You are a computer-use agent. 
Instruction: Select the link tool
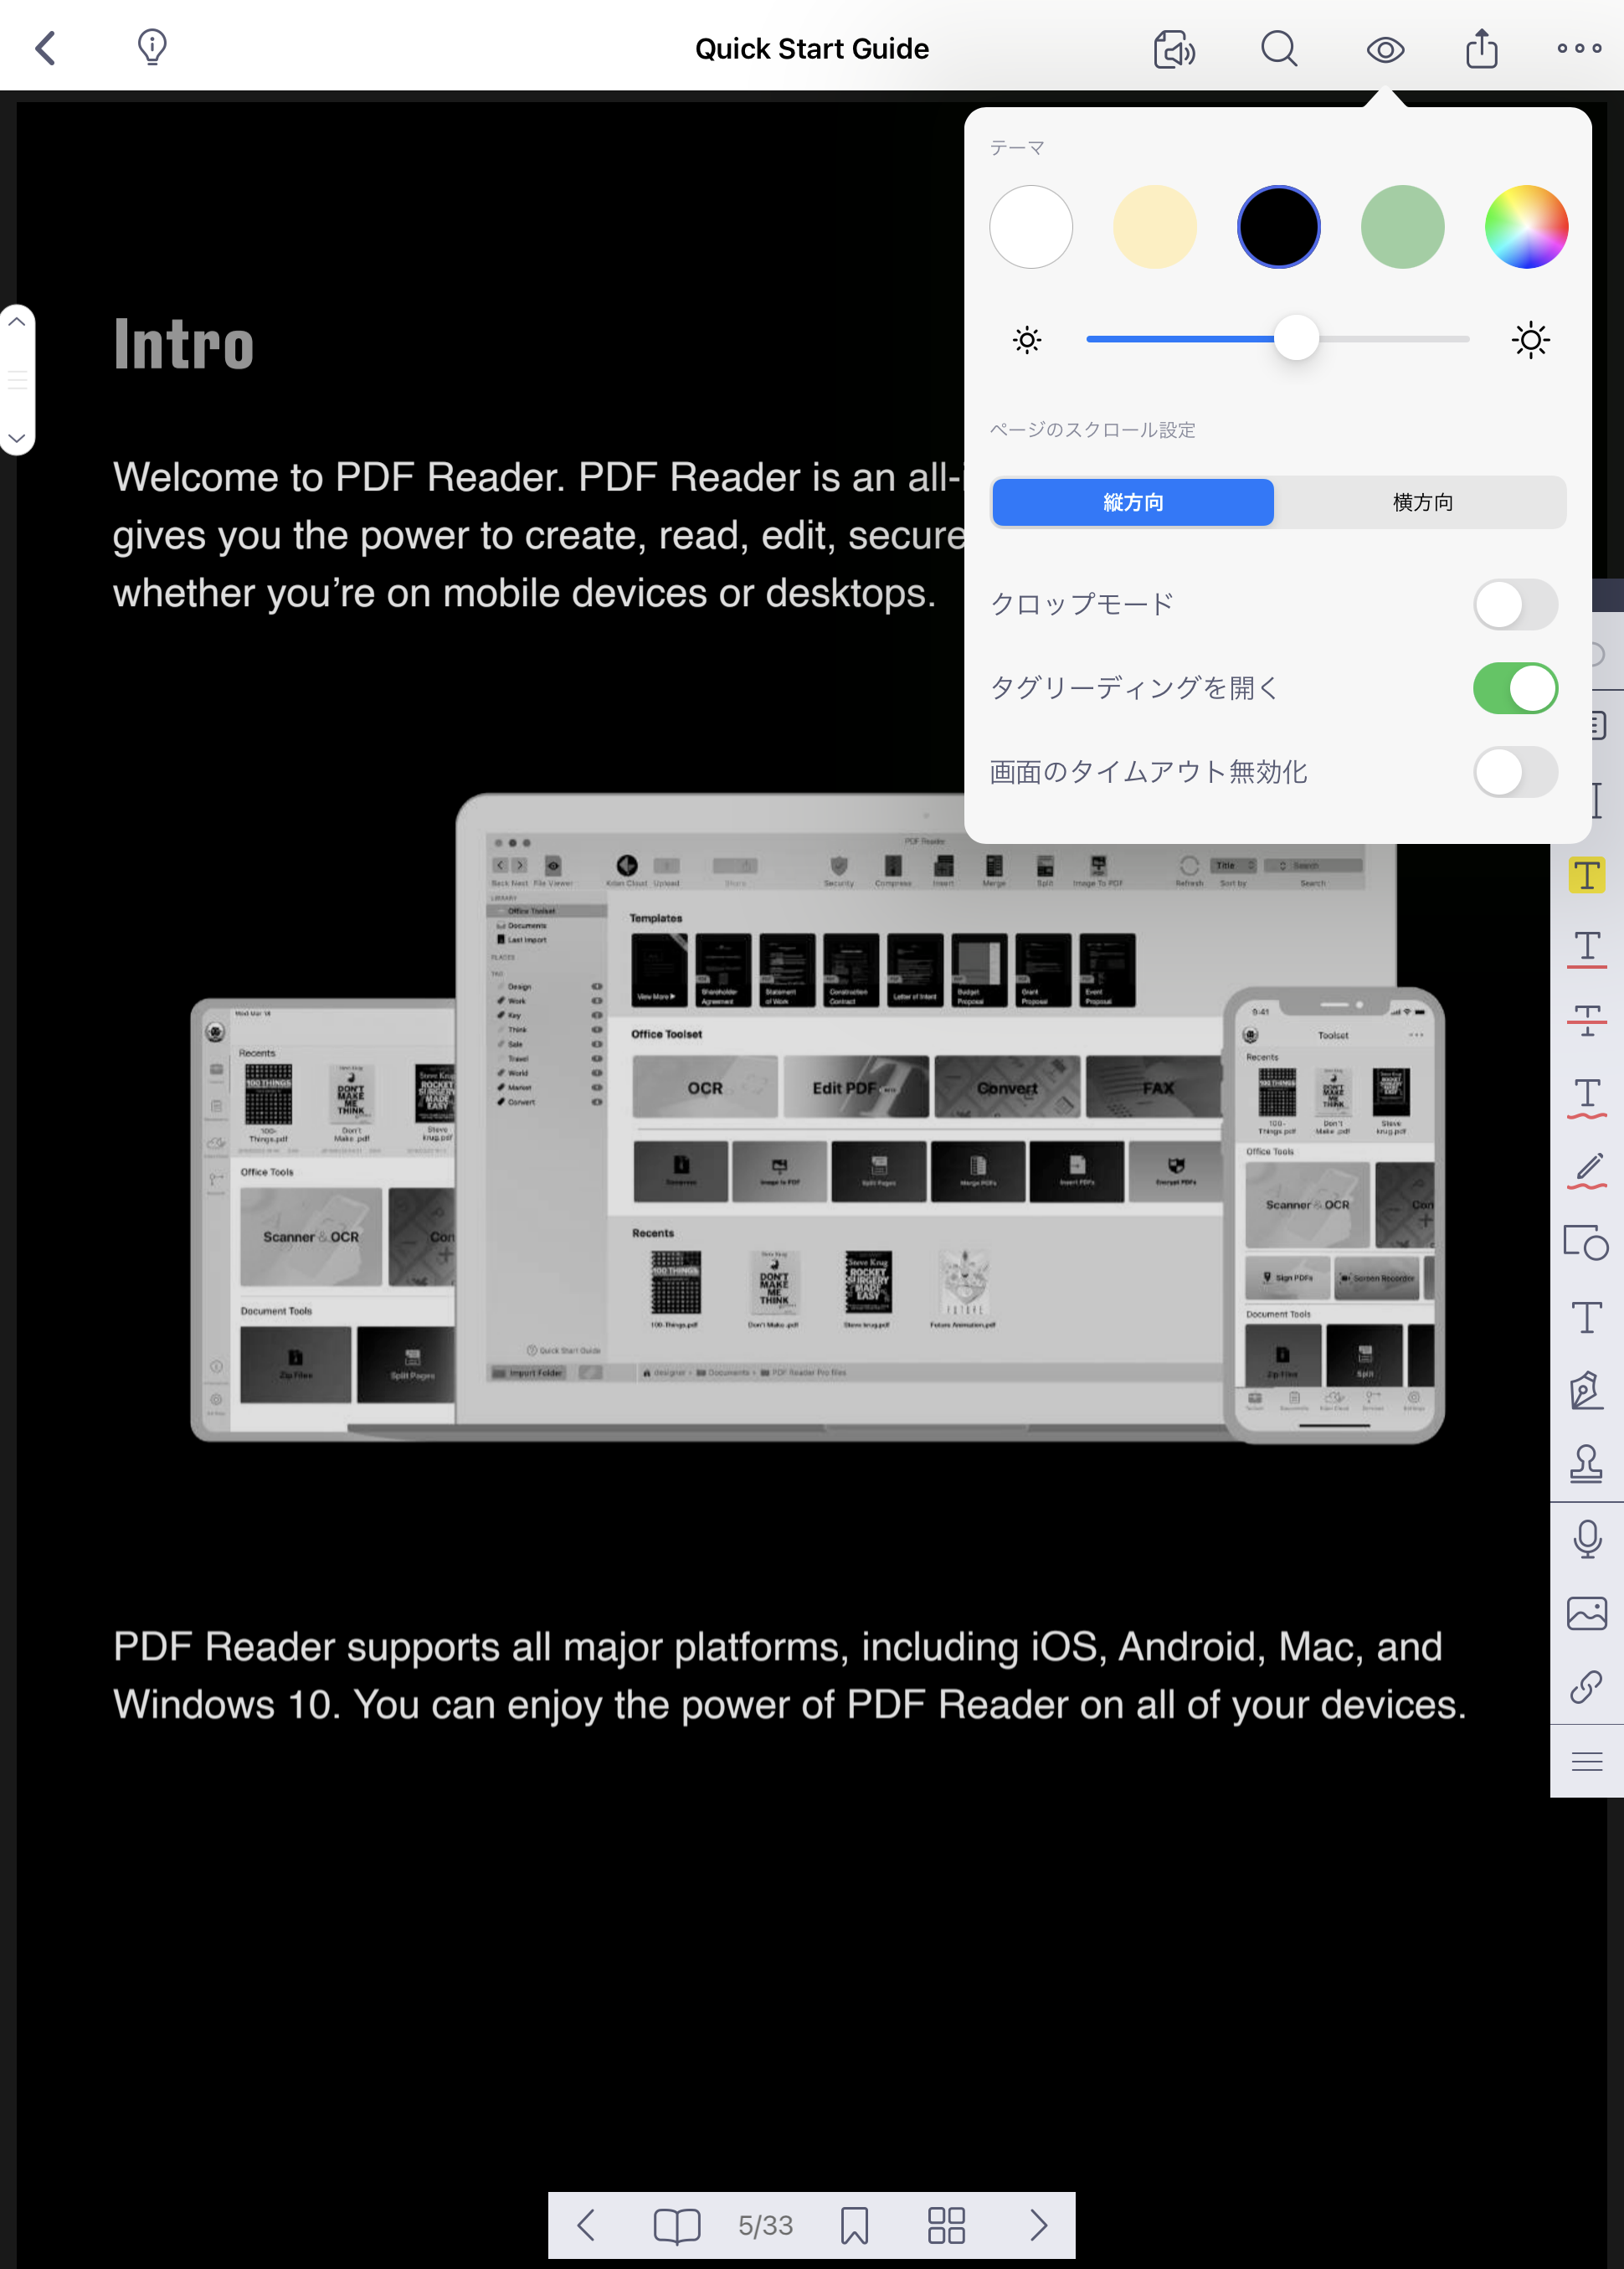pyautogui.click(x=1586, y=1687)
